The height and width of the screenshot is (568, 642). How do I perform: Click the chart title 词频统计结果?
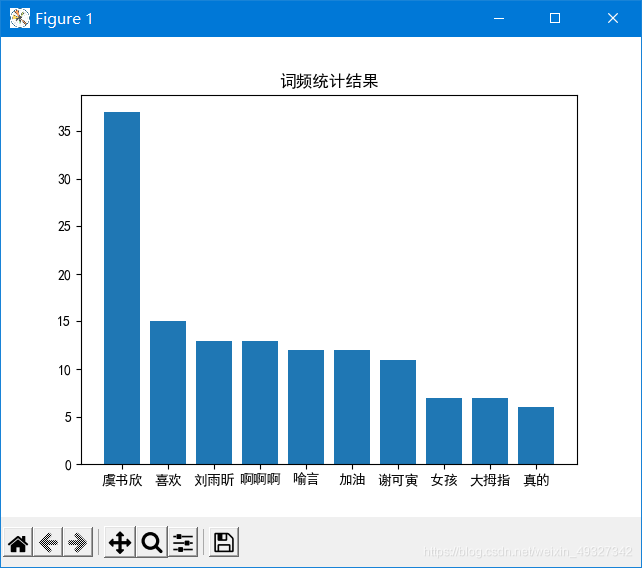[x=329, y=81]
